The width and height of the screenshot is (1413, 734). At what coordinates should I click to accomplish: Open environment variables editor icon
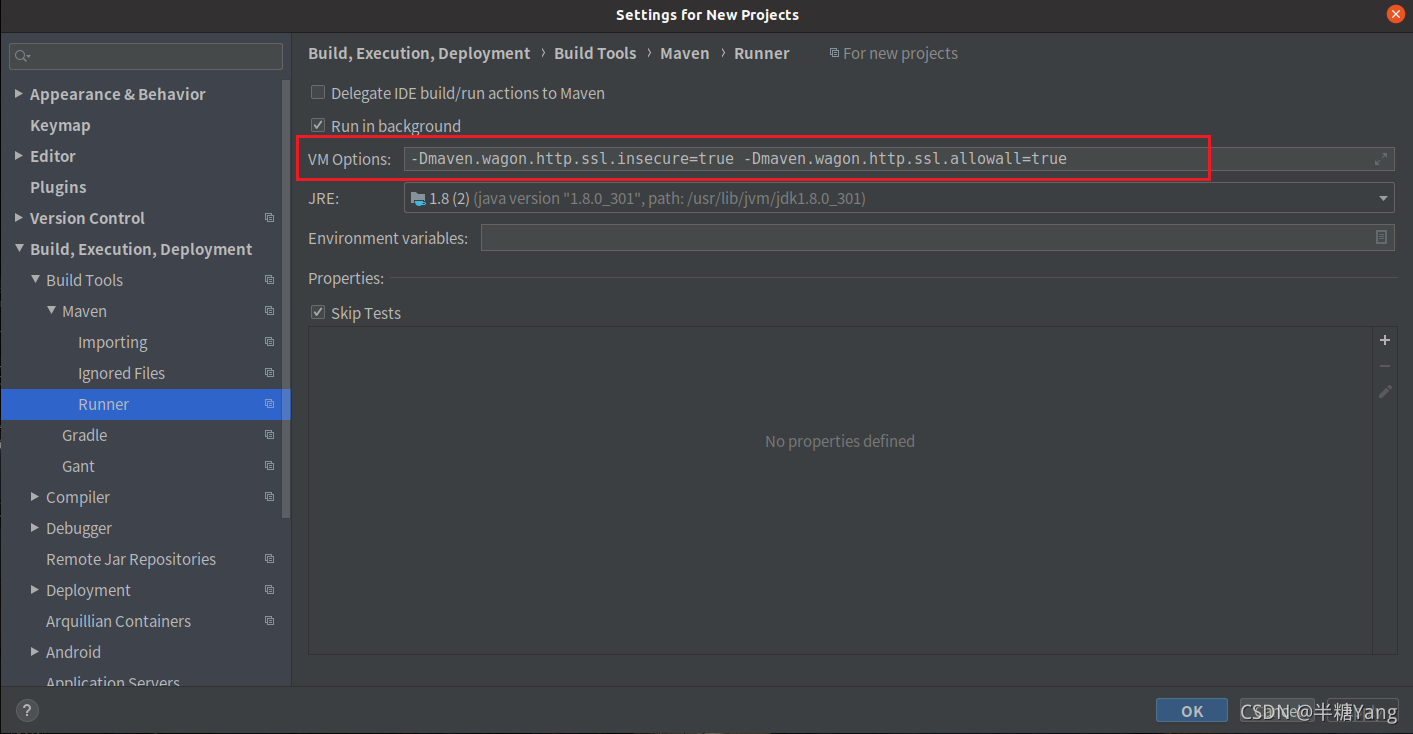pyautogui.click(x=1381, y=237)
